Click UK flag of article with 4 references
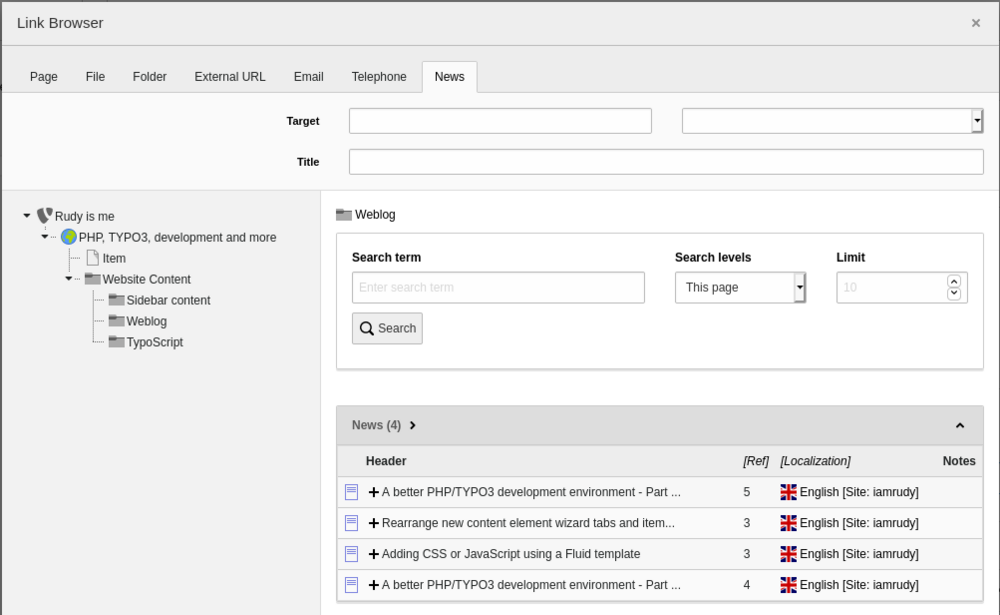Viewport: 1000px width, 615px height. click(x=788, y=585)
